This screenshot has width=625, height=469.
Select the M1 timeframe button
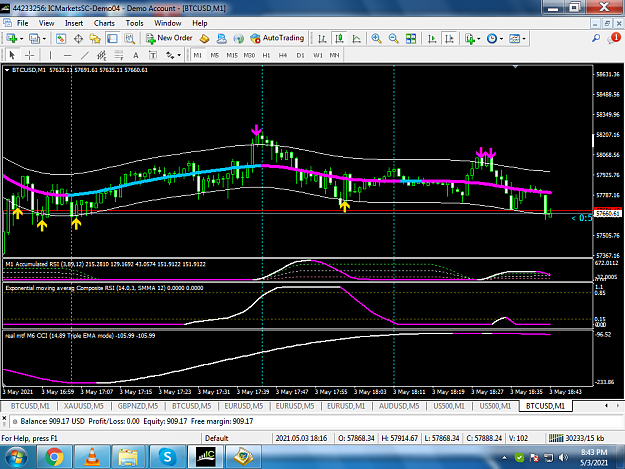pos(198,55)
